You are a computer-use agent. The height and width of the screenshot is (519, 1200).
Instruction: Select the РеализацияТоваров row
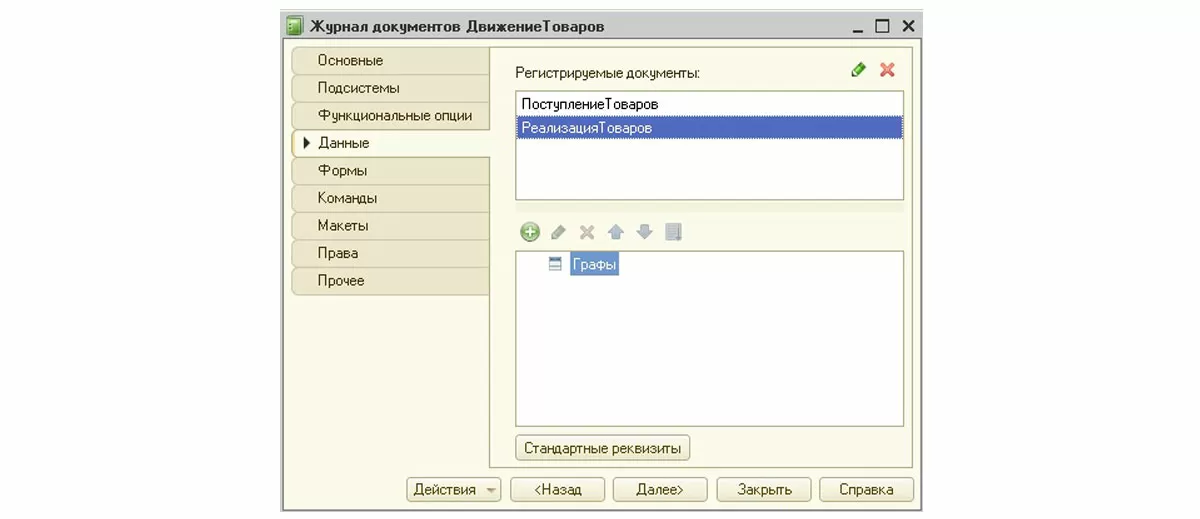709,127
